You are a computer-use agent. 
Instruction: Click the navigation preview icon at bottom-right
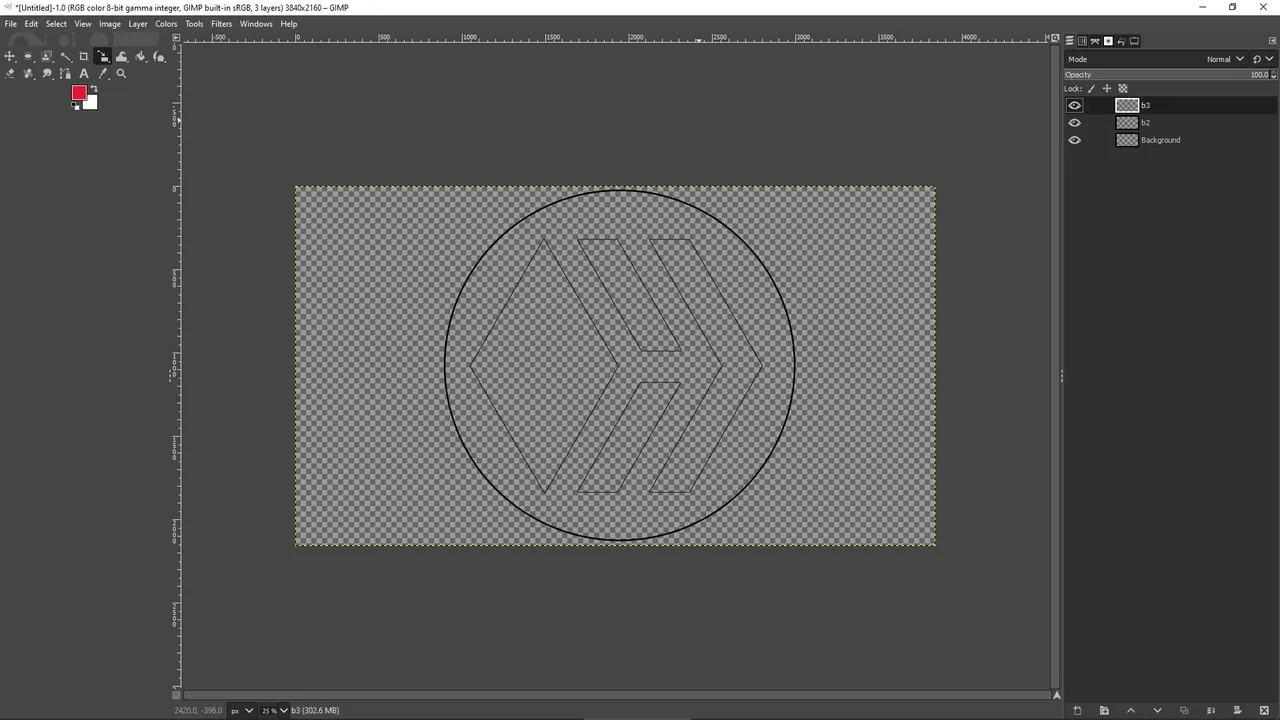1056,694
